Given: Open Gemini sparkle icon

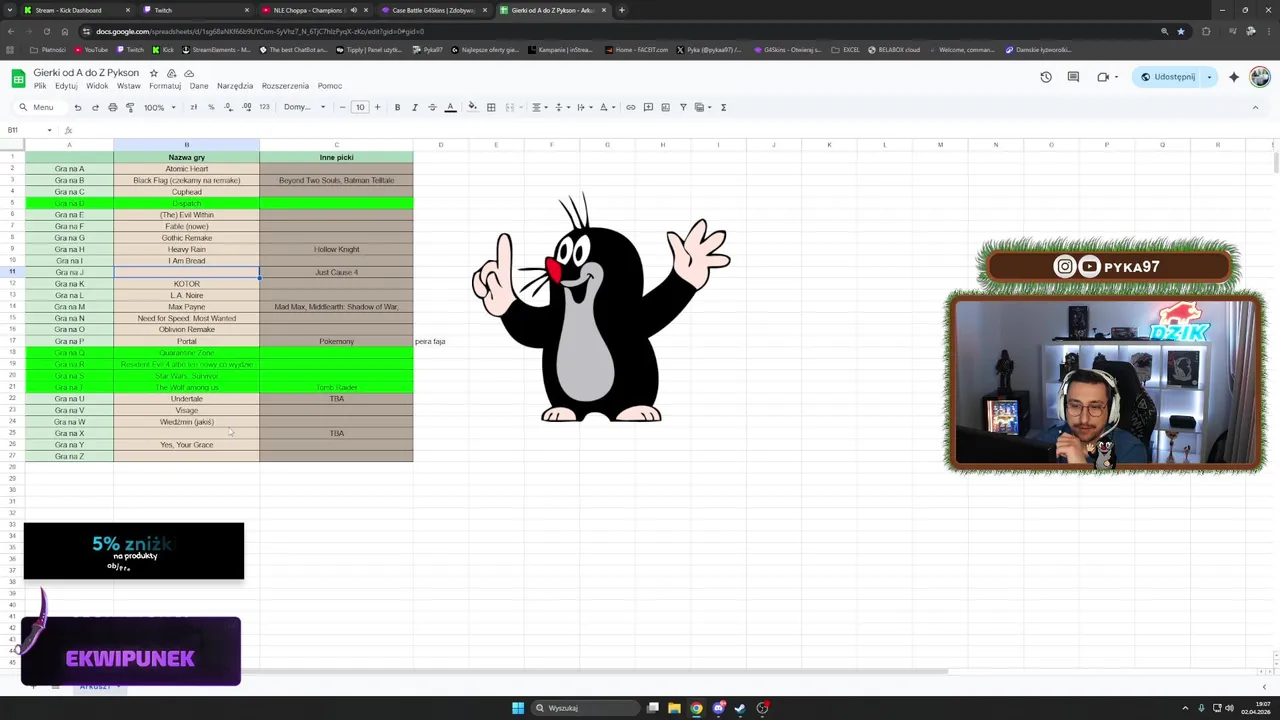Looking at the screenshot, I should 1234,77.
